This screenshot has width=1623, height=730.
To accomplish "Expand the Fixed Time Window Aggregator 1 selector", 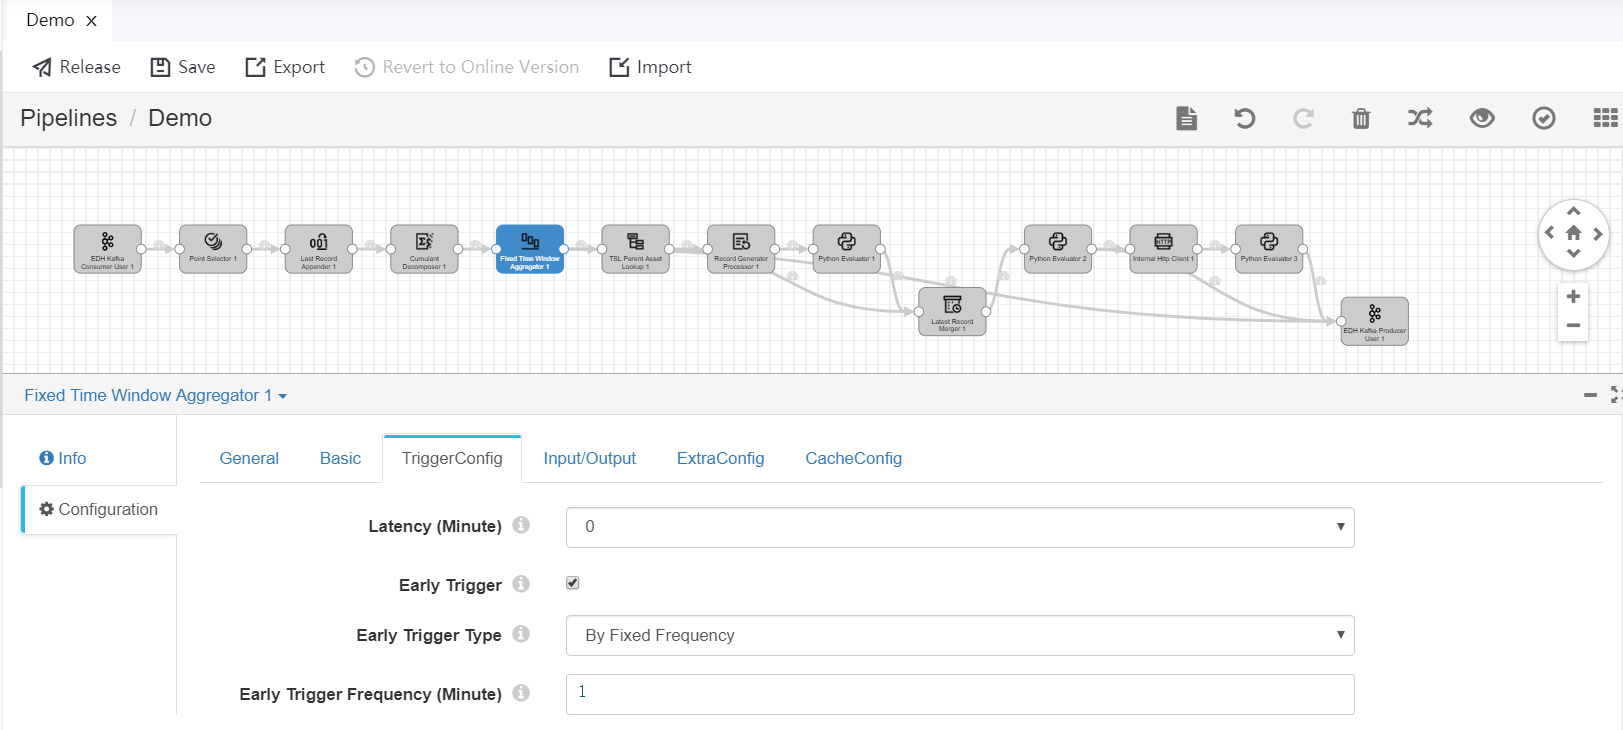I will (156, 396).
